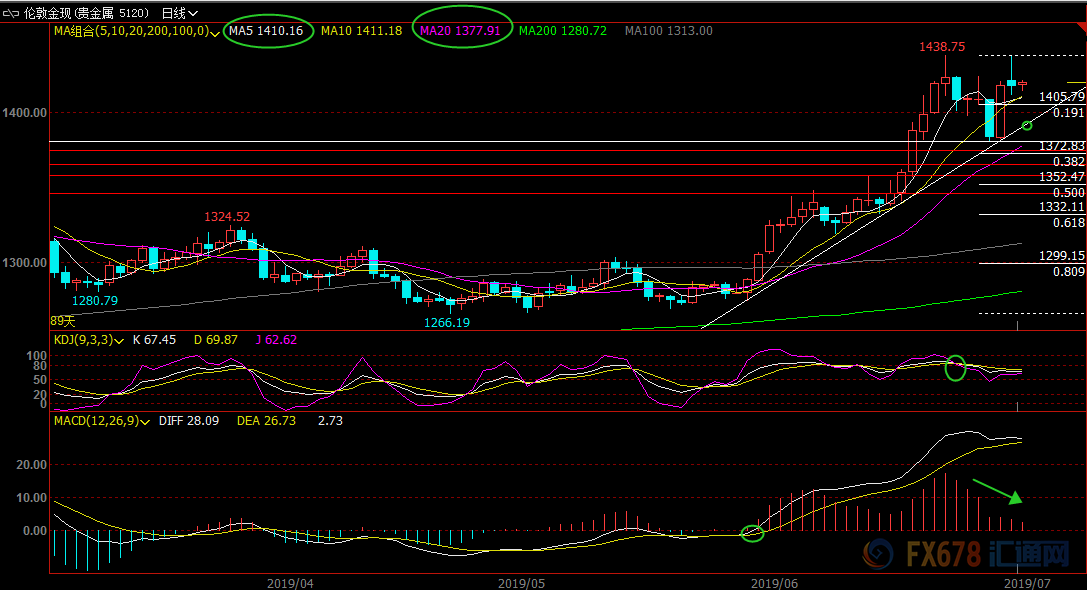
Task: Click the K 67.45 value
Action: (x=154, y=340)
